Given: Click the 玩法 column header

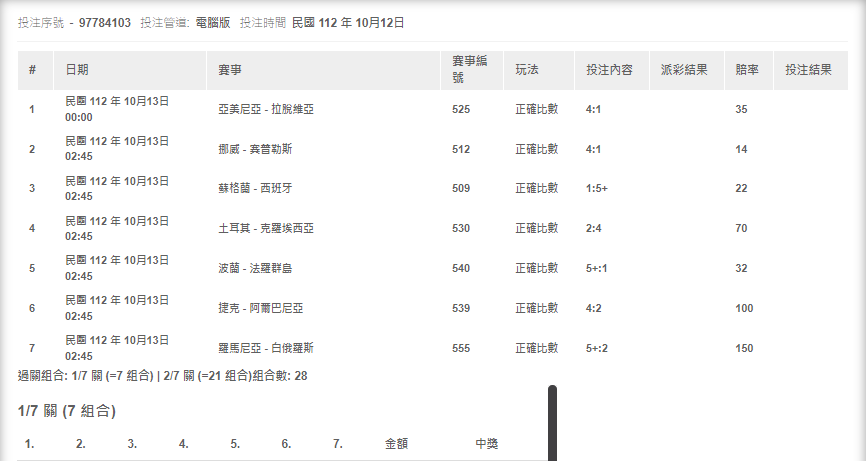Looking at the screenshot, I should point(527,71).
